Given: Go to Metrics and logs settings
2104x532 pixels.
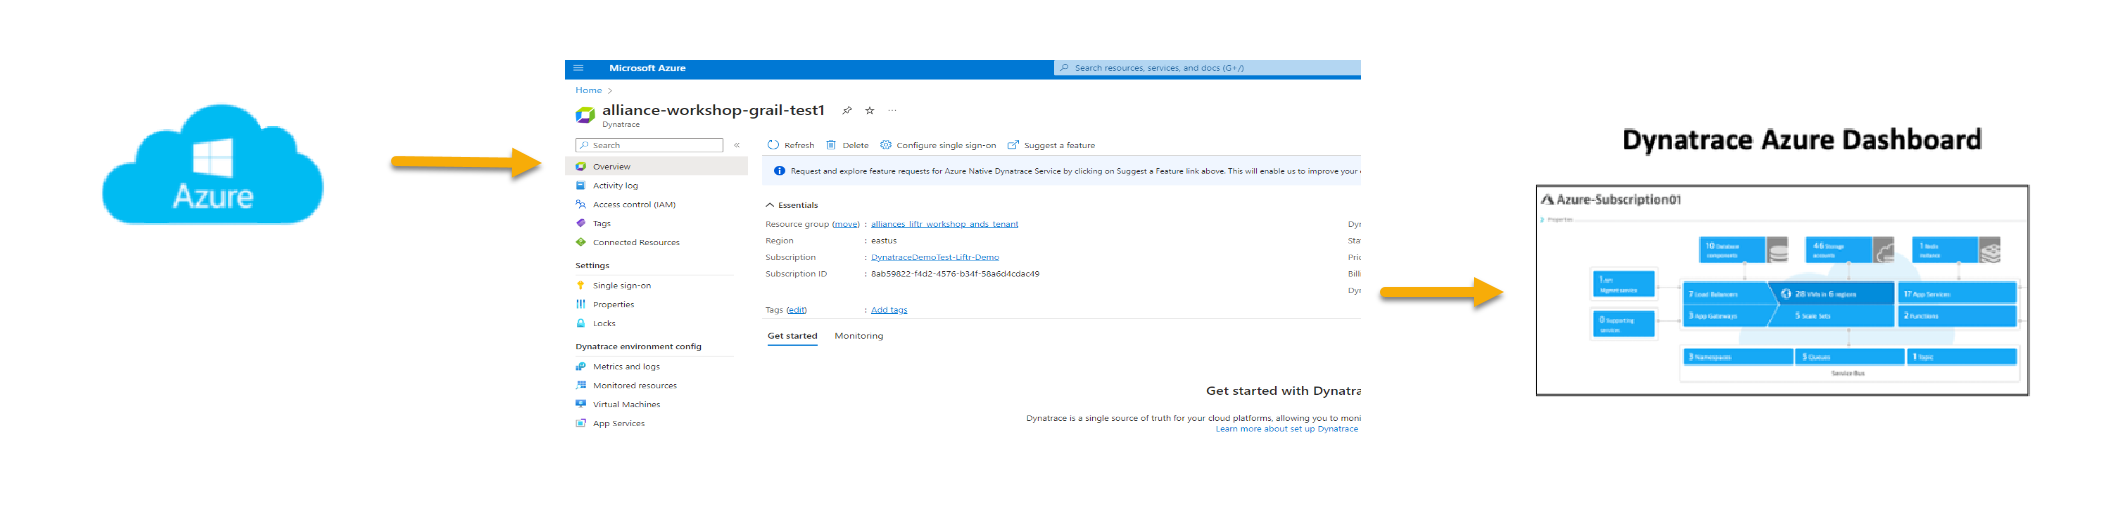Looking at the screenshot, I should tap(626, 367).
